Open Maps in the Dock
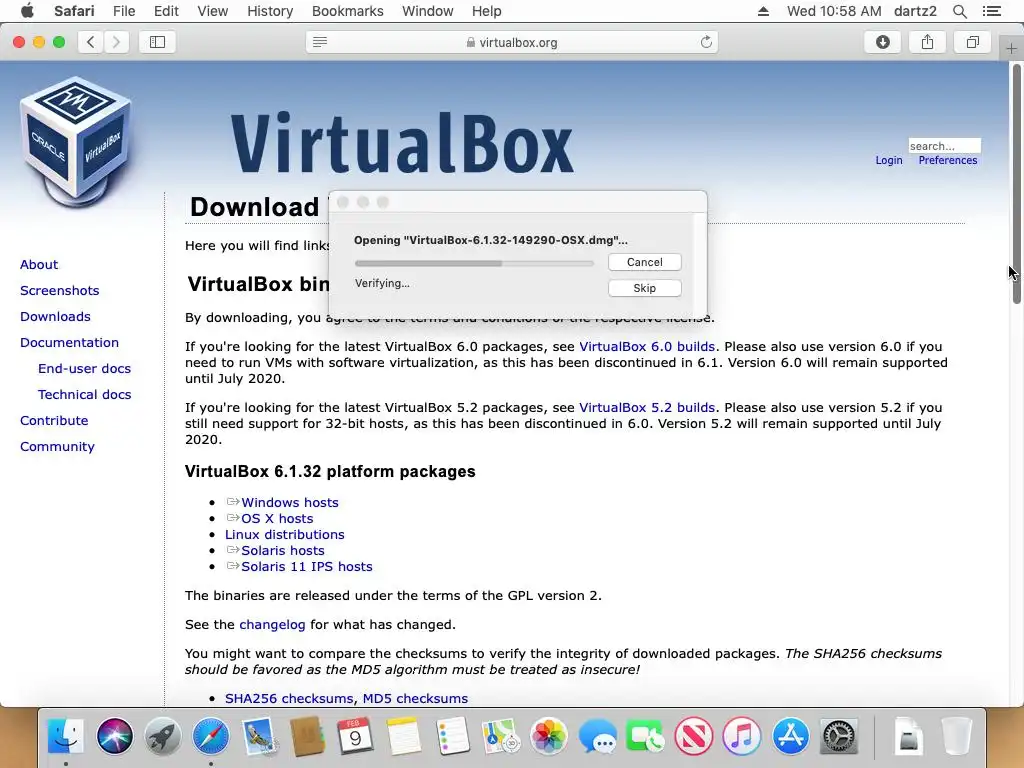 [x=500, y=735]
